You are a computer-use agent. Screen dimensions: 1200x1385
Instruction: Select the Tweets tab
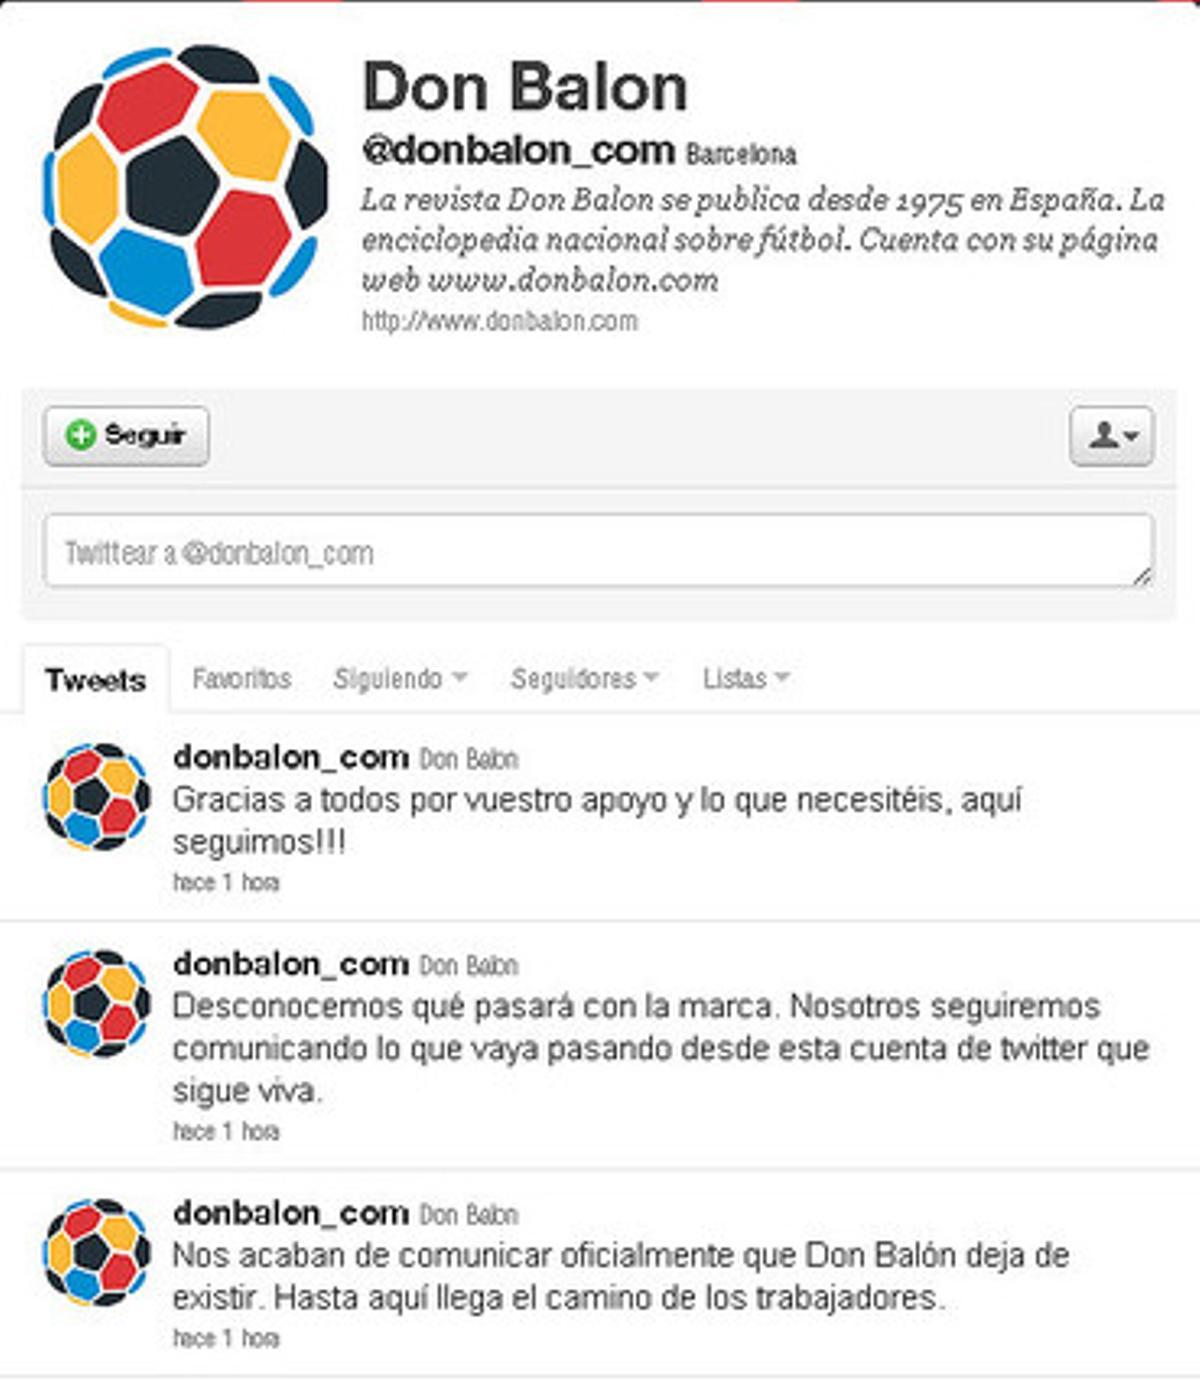(x=96, y=680)
